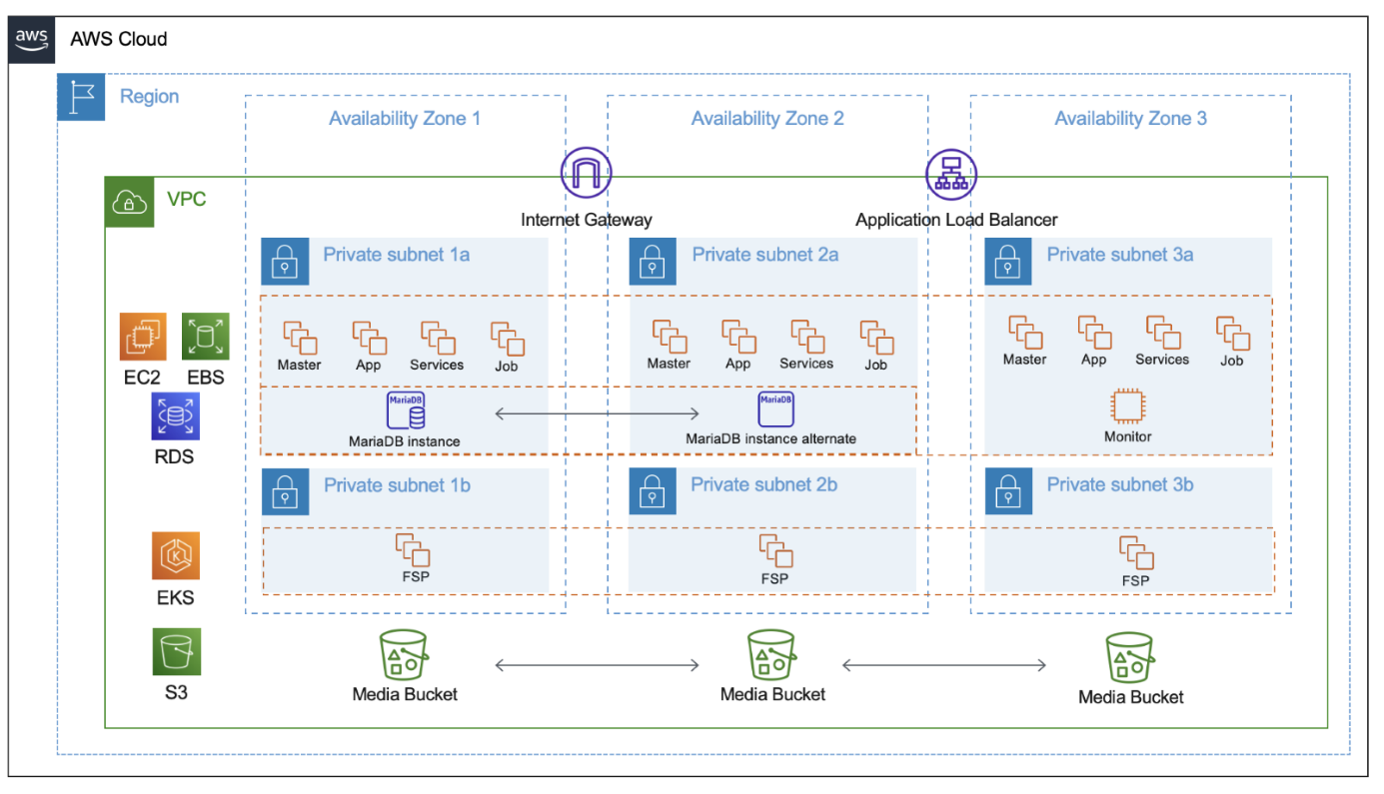Click the Private subnet 3b lock icon

click(1009, 491)
